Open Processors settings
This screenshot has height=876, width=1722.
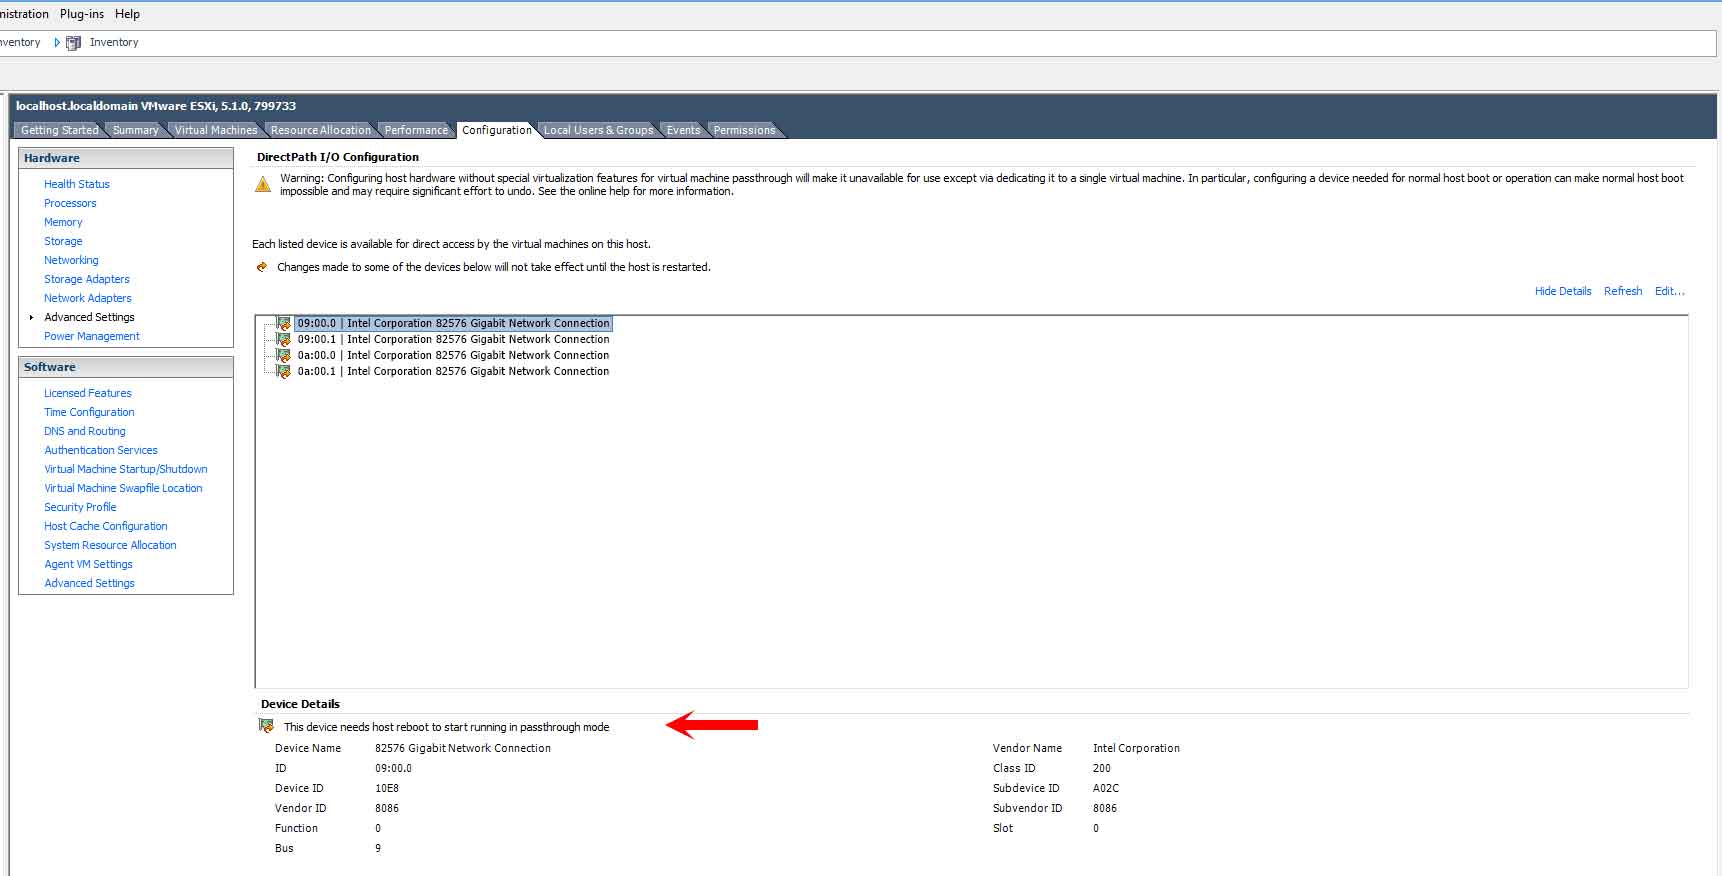click(x=70, y=203)
